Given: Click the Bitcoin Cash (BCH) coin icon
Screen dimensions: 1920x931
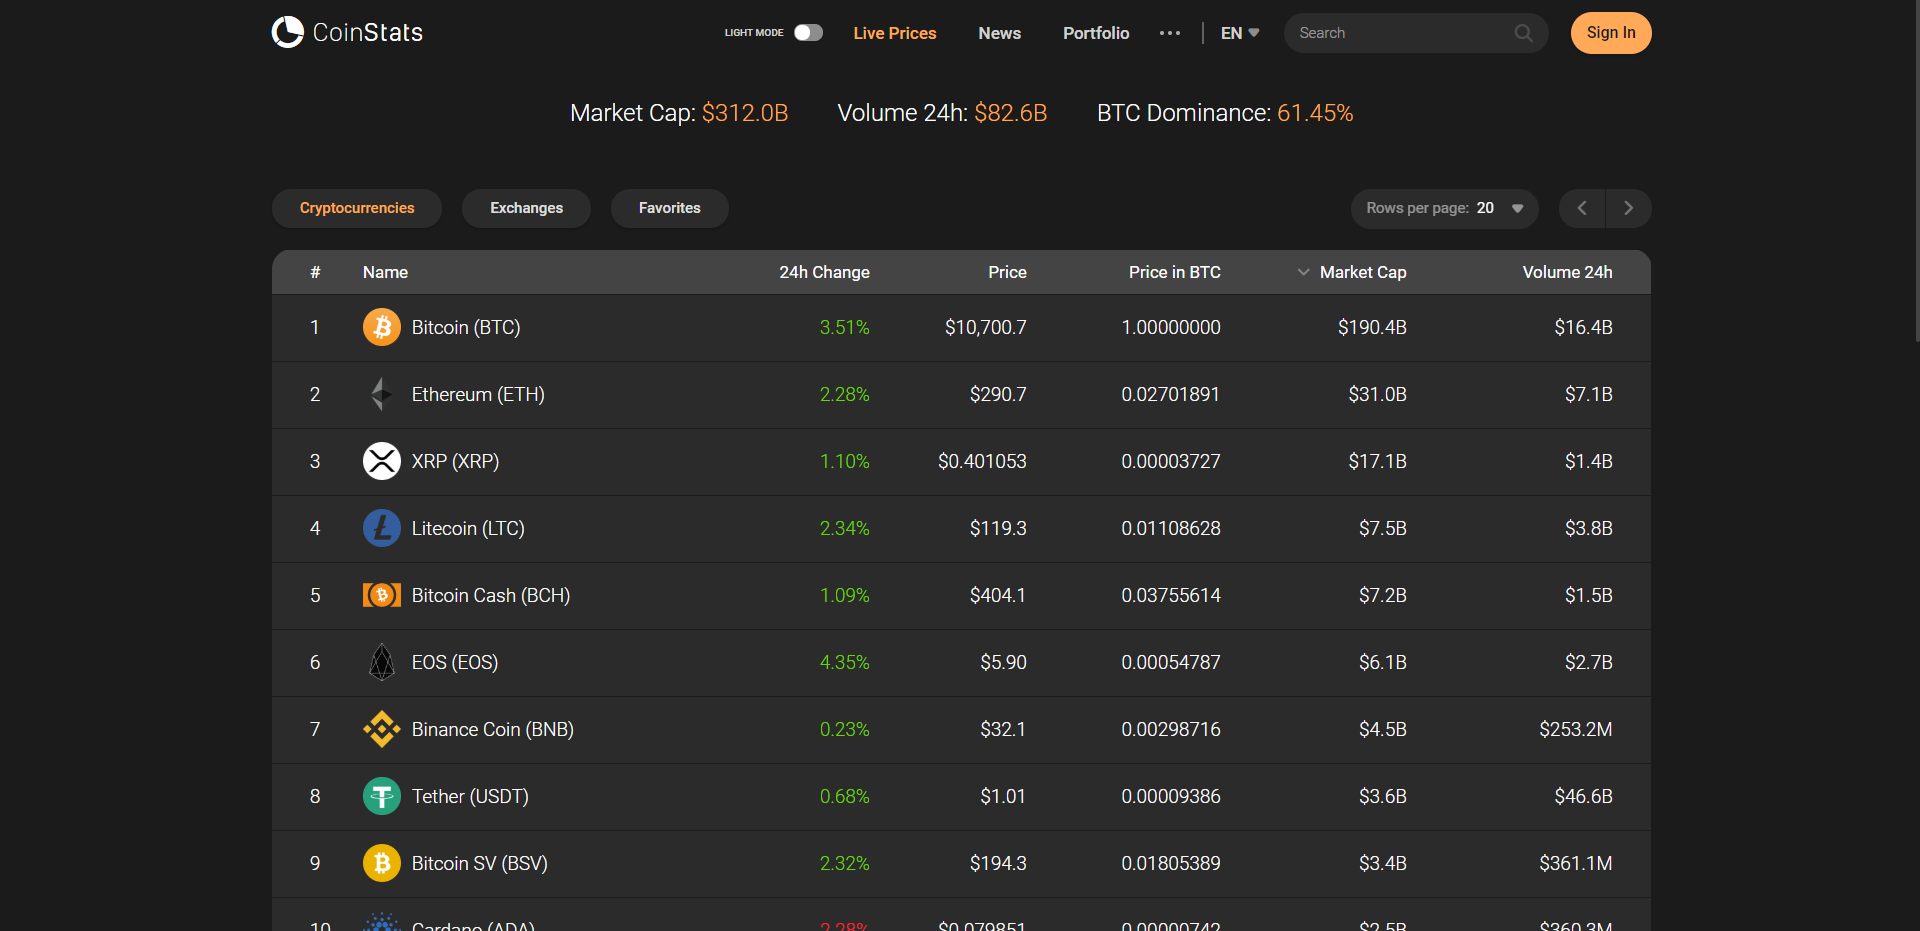Looking at the screenshot, I should point(382,595).
